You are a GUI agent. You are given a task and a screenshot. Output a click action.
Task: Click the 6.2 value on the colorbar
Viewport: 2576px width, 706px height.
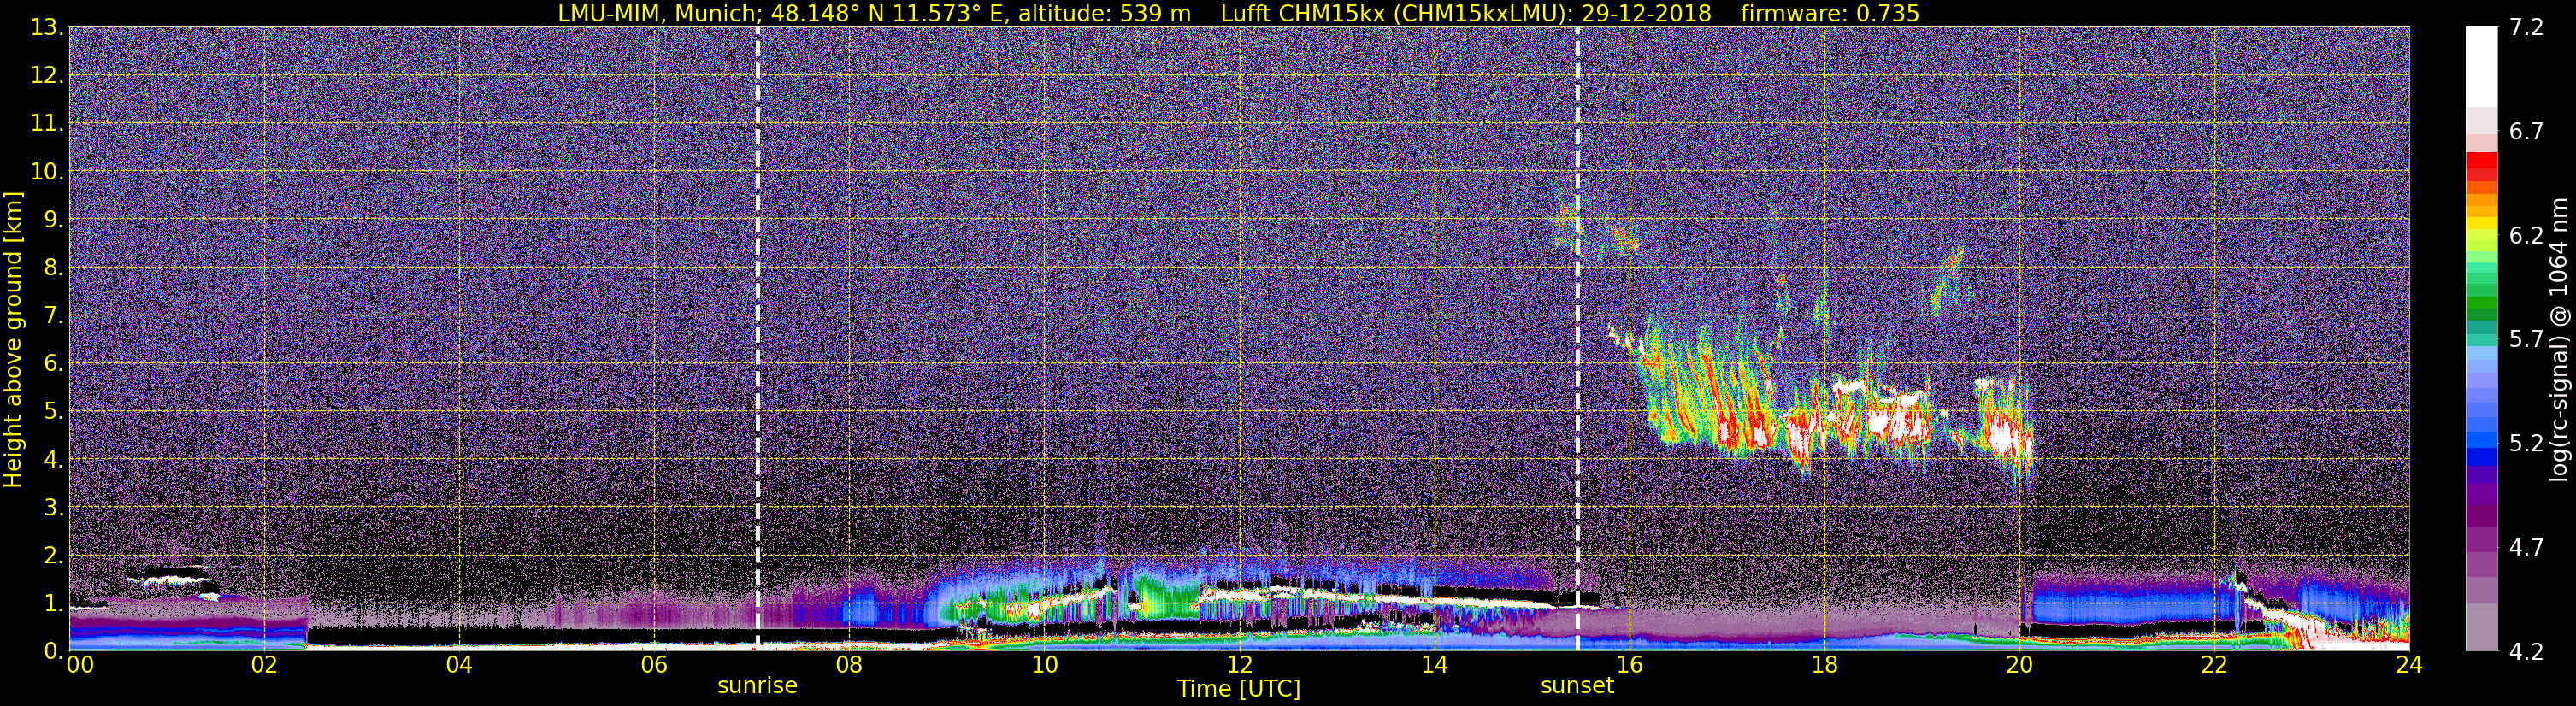pyautogui.click(x=2526, y=236)
